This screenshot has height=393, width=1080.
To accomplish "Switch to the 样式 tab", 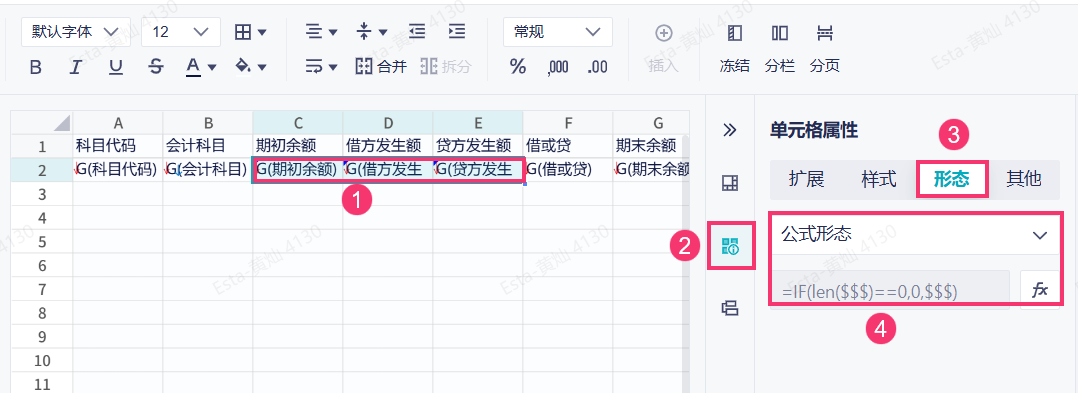I will (879, 179).
